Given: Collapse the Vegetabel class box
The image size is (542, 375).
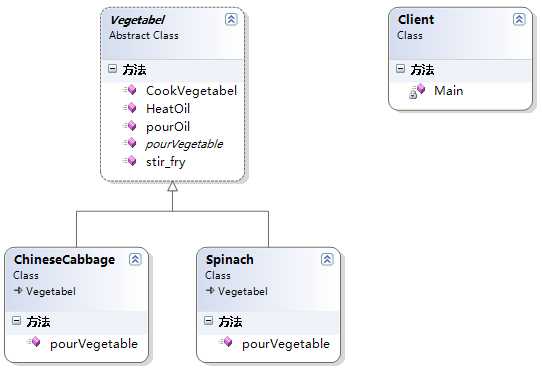Looking at the screenshot, I should pos(231,19).
